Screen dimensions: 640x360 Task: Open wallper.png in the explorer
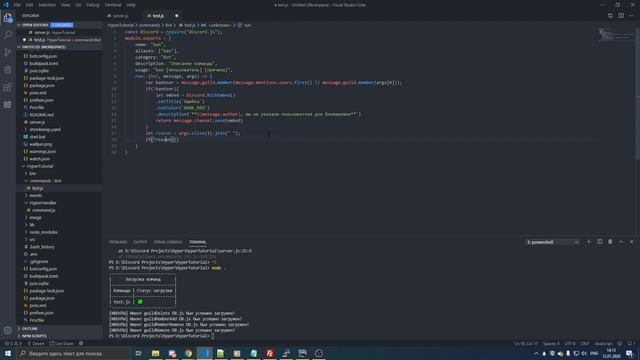[40, 144]
